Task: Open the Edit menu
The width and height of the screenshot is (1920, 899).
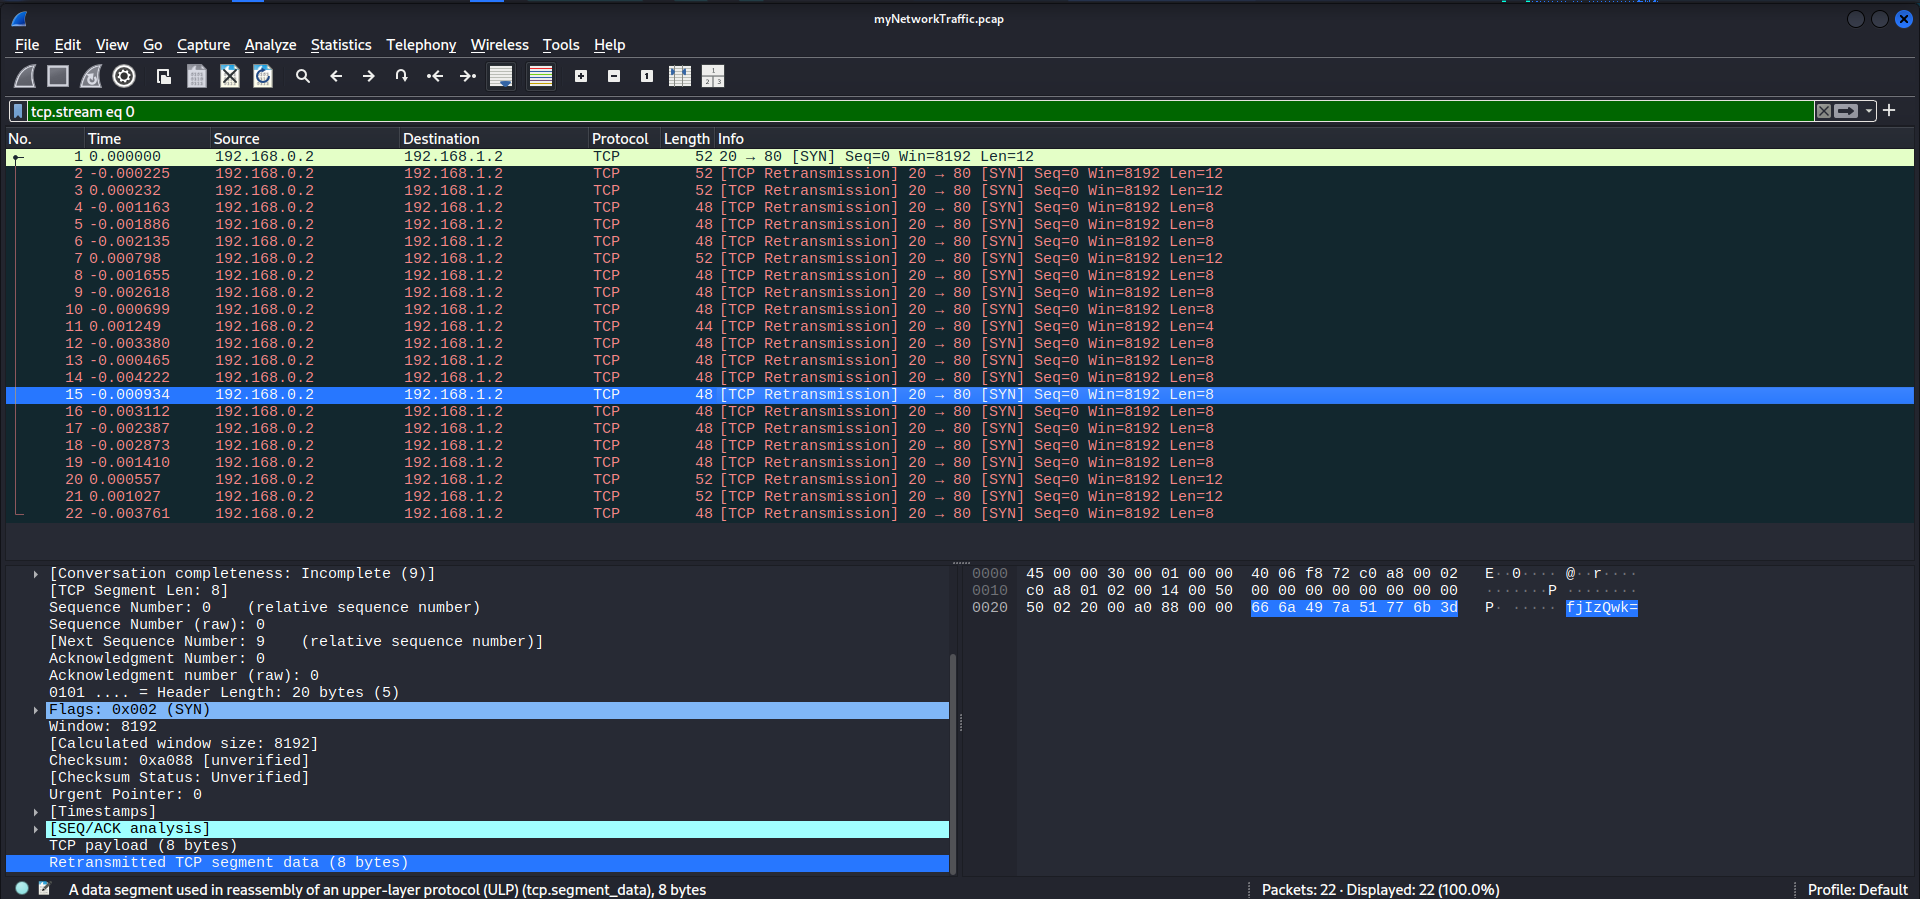Action: click(68, 45)
